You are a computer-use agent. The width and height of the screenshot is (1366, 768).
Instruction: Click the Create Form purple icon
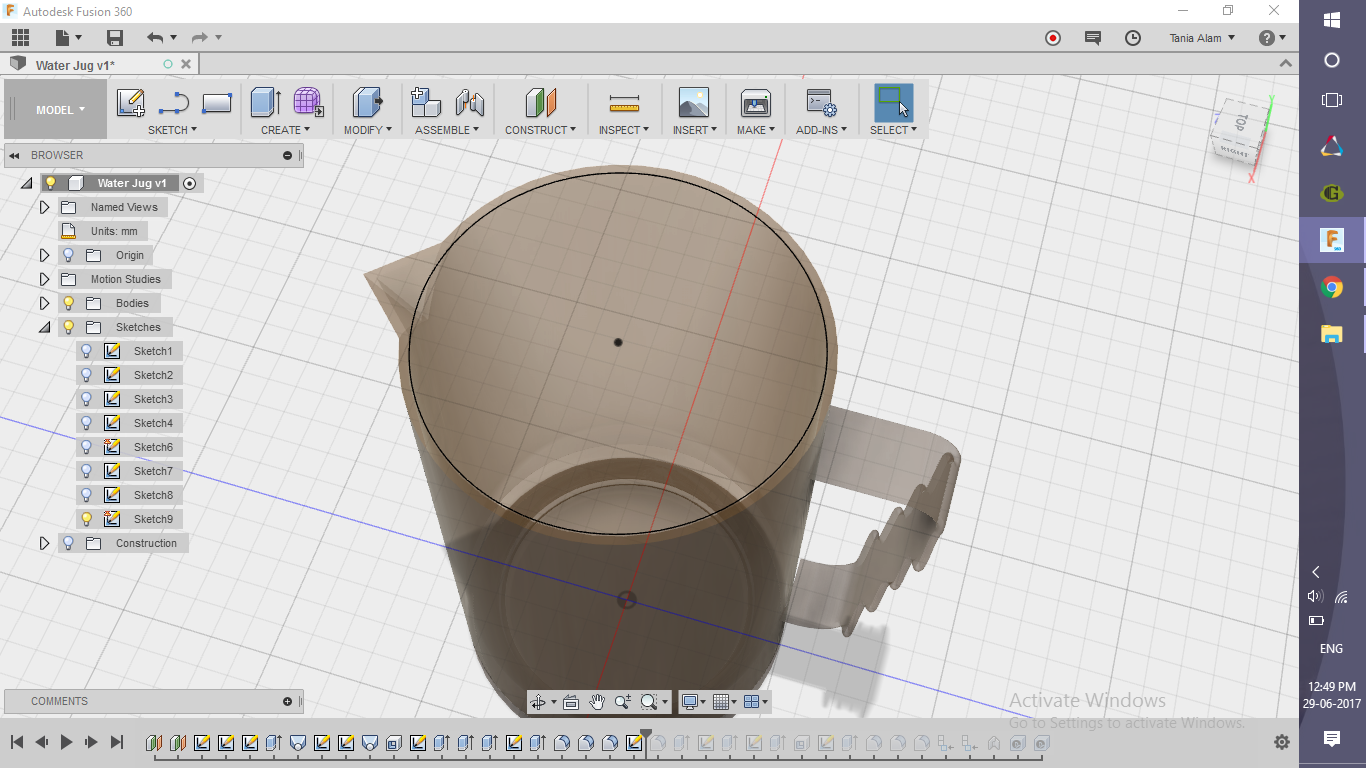point(308,102)
